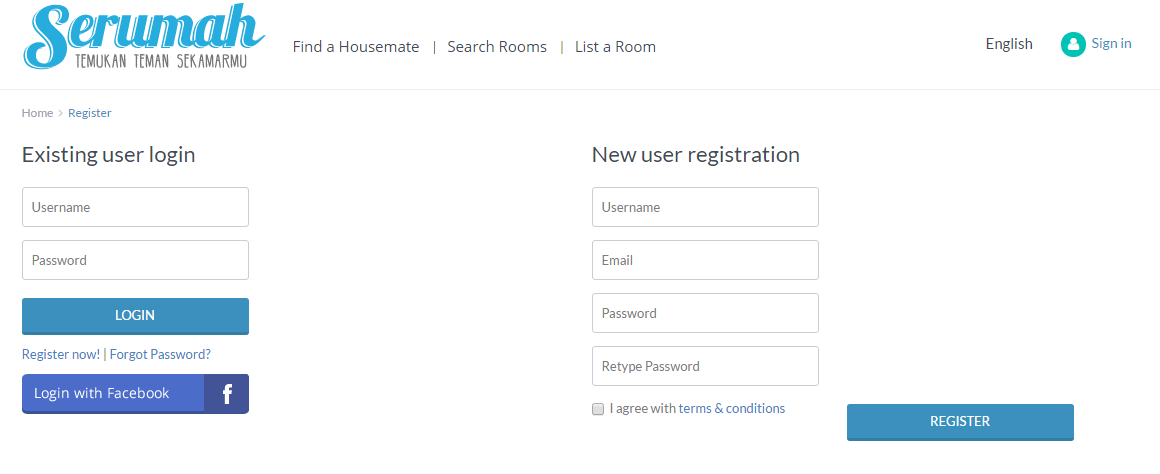This screenshot has width=1160, height=474.
Task: Focus the existing user Username field
Action: pyautogui.click(x=135, y=207)
